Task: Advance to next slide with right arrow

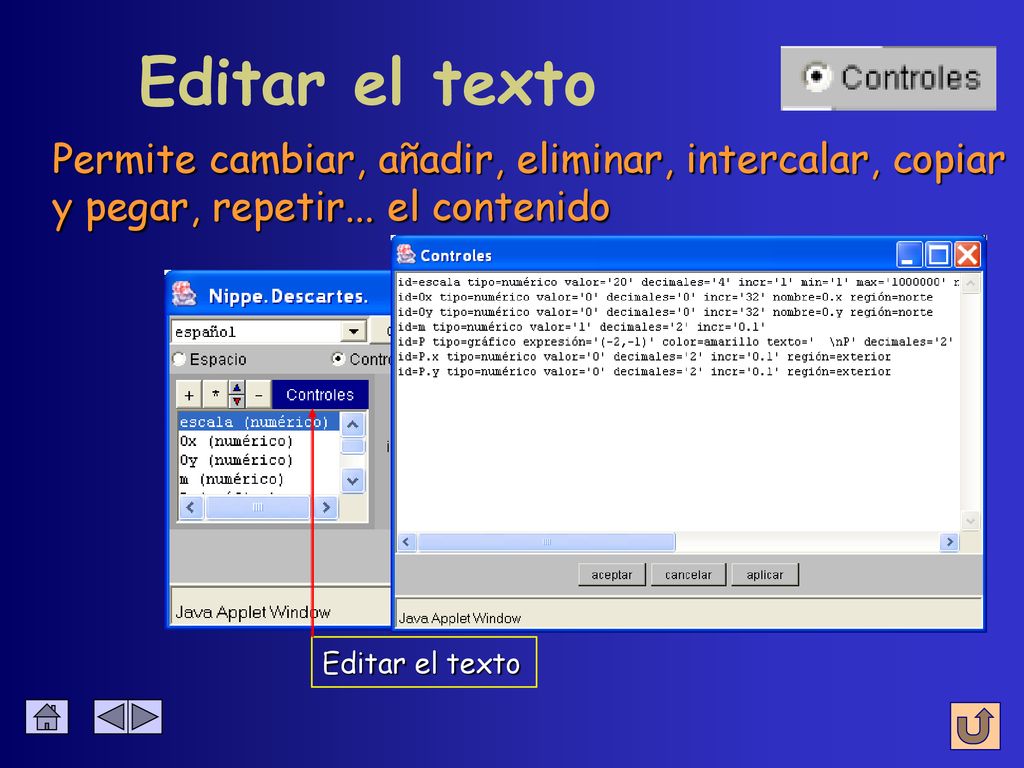Action: pos(145,716)
